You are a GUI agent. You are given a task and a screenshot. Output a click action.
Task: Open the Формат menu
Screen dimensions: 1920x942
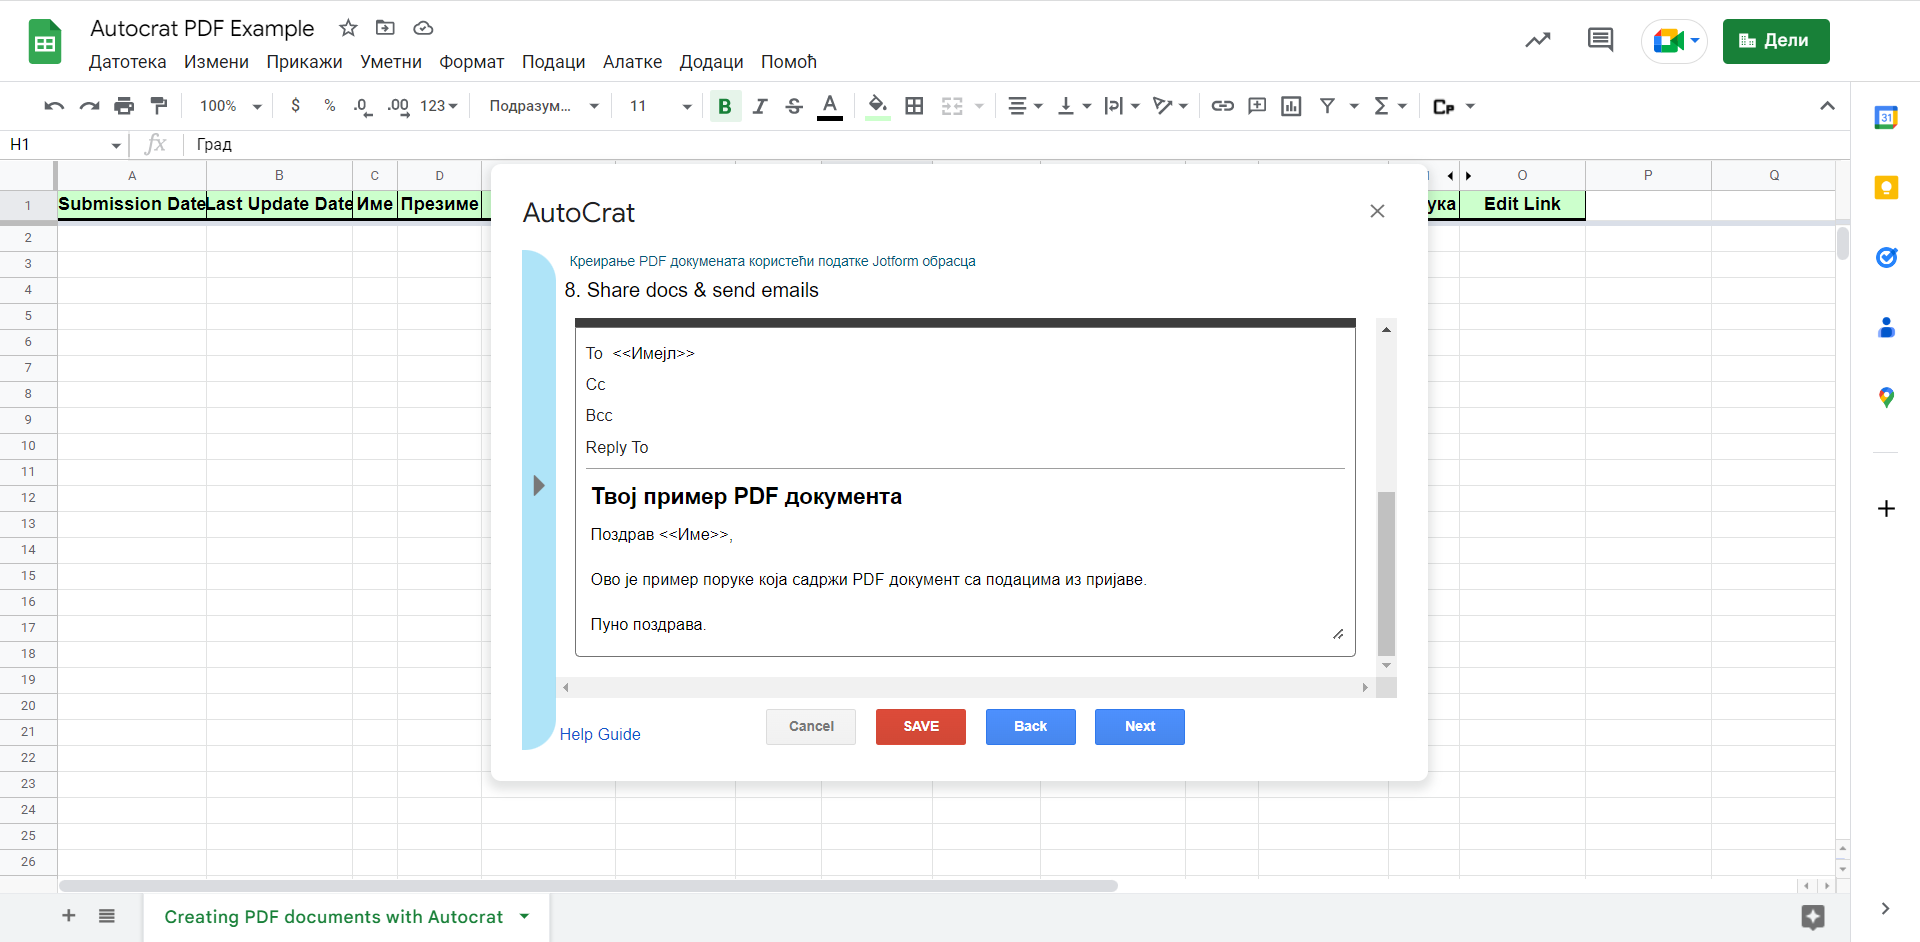pos(471,62)
